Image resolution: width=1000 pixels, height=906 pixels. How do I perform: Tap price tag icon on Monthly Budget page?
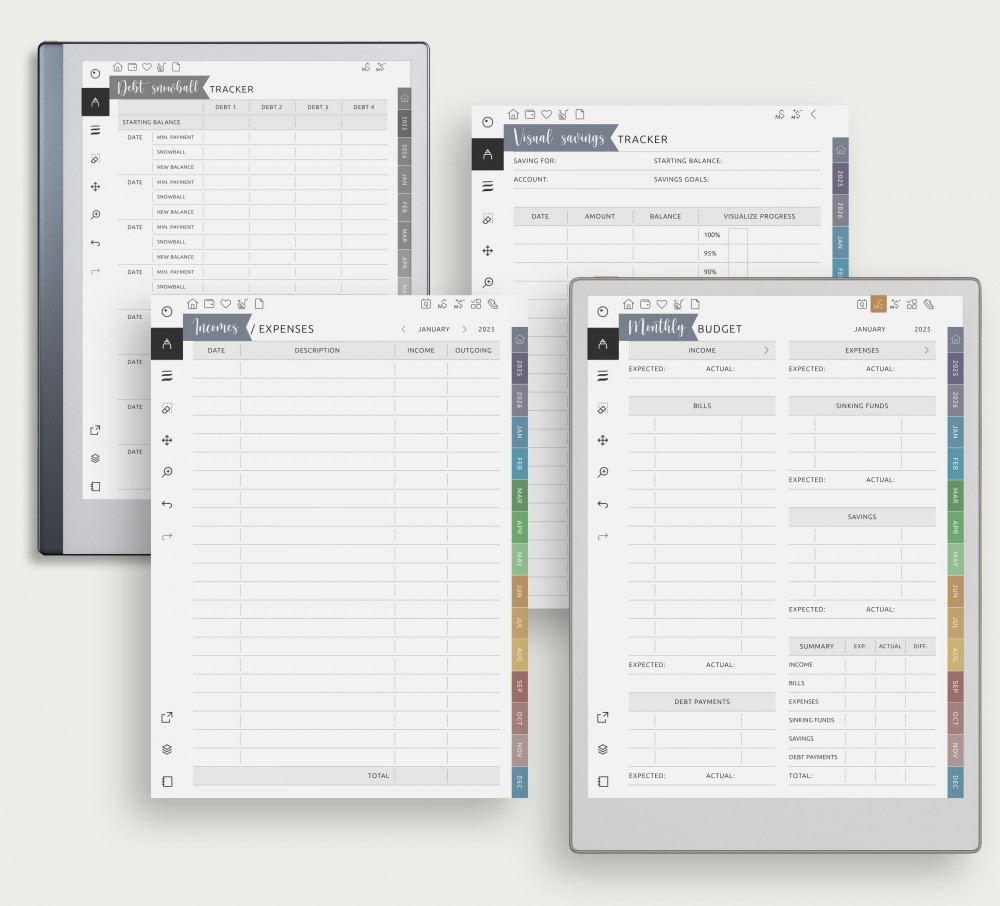pyautogui.click(x=929, y=304)
